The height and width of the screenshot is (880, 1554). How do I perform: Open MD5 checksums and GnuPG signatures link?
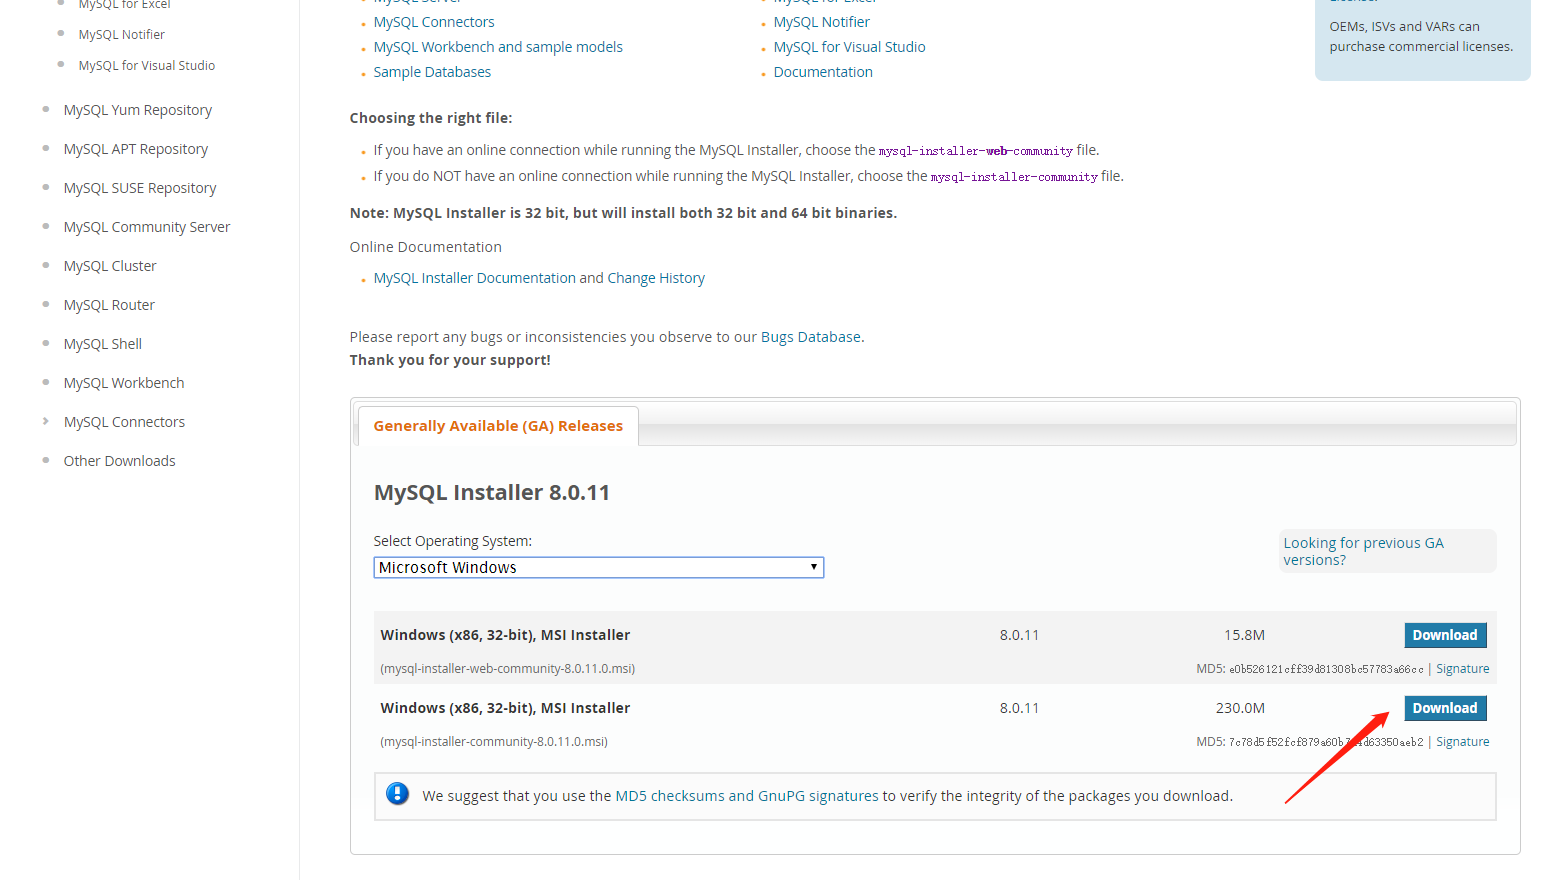tap(746, 796)
